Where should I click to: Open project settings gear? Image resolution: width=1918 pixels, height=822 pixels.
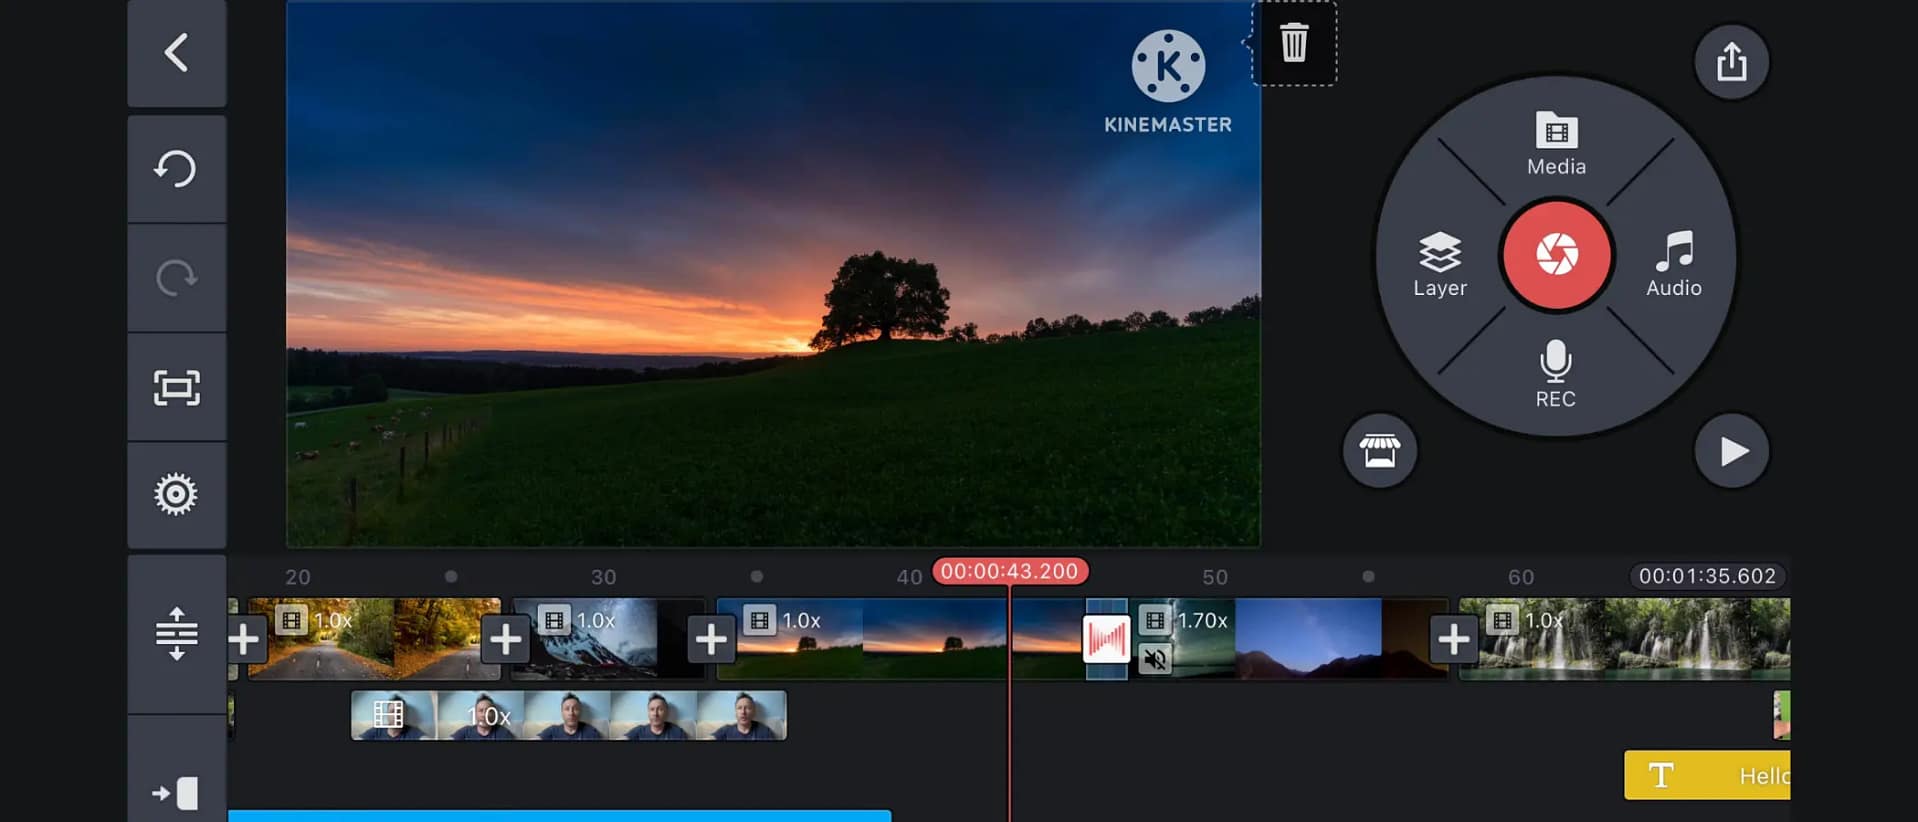click(176, 494)
